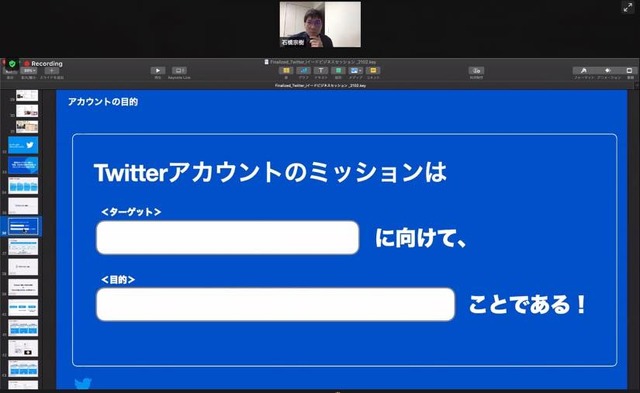640x393 pixels.
Task: Add a text box with the Text icon
Action: (x=321, y=71)
